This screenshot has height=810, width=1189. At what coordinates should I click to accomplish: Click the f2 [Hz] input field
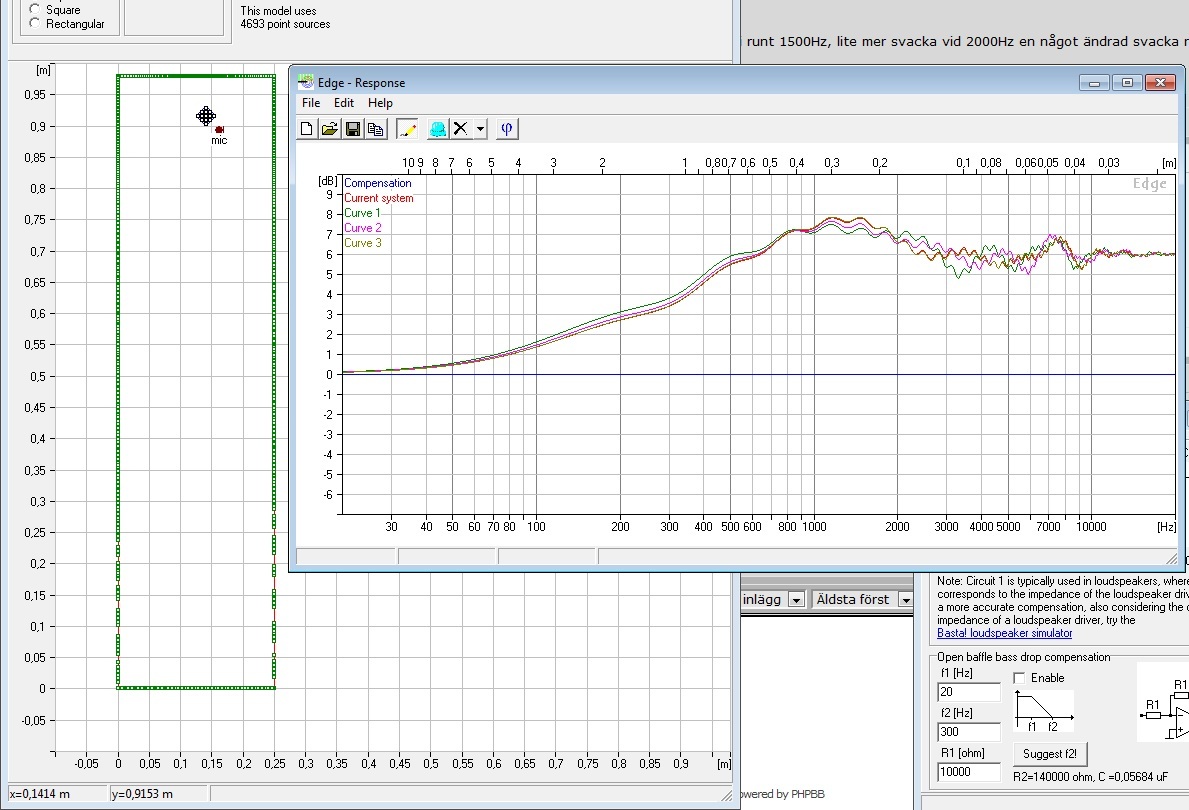pyautogui.click(x=968, y=732)
